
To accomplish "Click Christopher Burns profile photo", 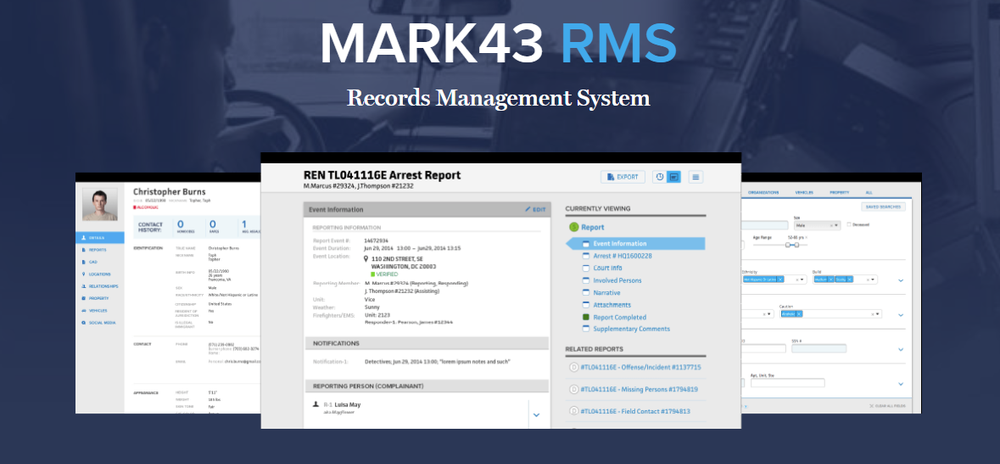I will (x=99, y=204).
